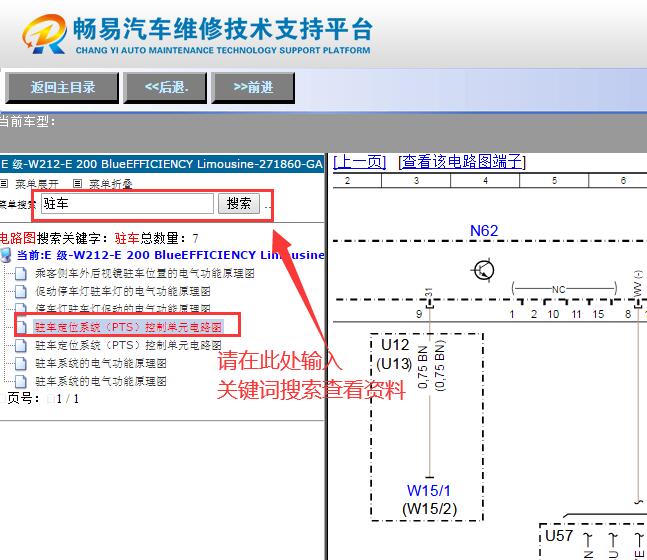The width and height of the screenshot is (647, 560).
Task: Click the NC pin range label
Action: [x=558, y=290]
